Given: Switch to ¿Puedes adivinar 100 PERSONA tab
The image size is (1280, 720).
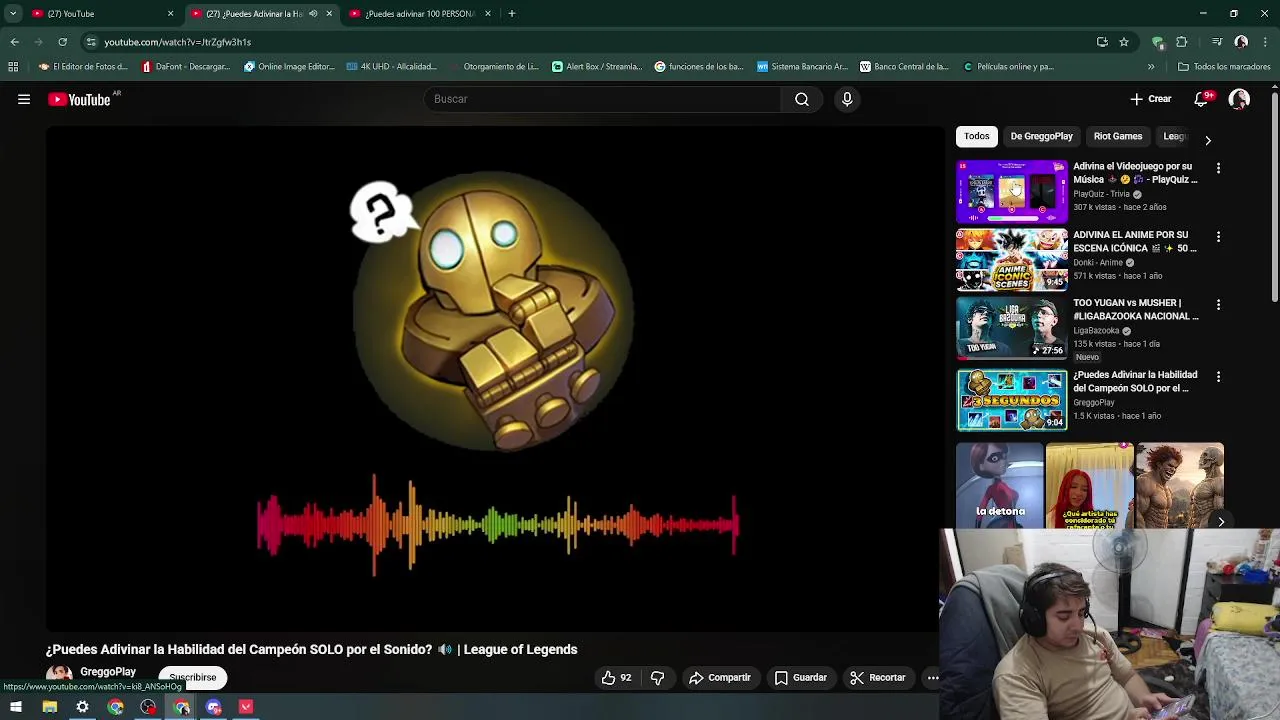Looking at the screenshot, I should pyautogui.click(x=420, y=14).
